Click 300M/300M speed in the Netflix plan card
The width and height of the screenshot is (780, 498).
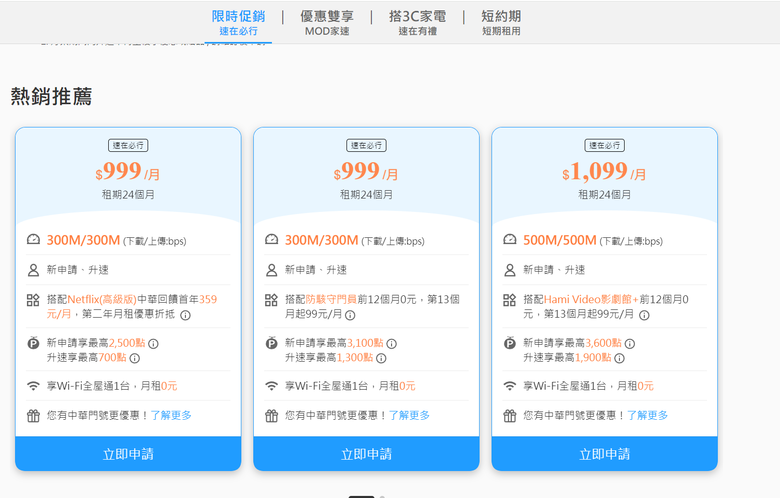pyautogui.click(x=83, y=240)
